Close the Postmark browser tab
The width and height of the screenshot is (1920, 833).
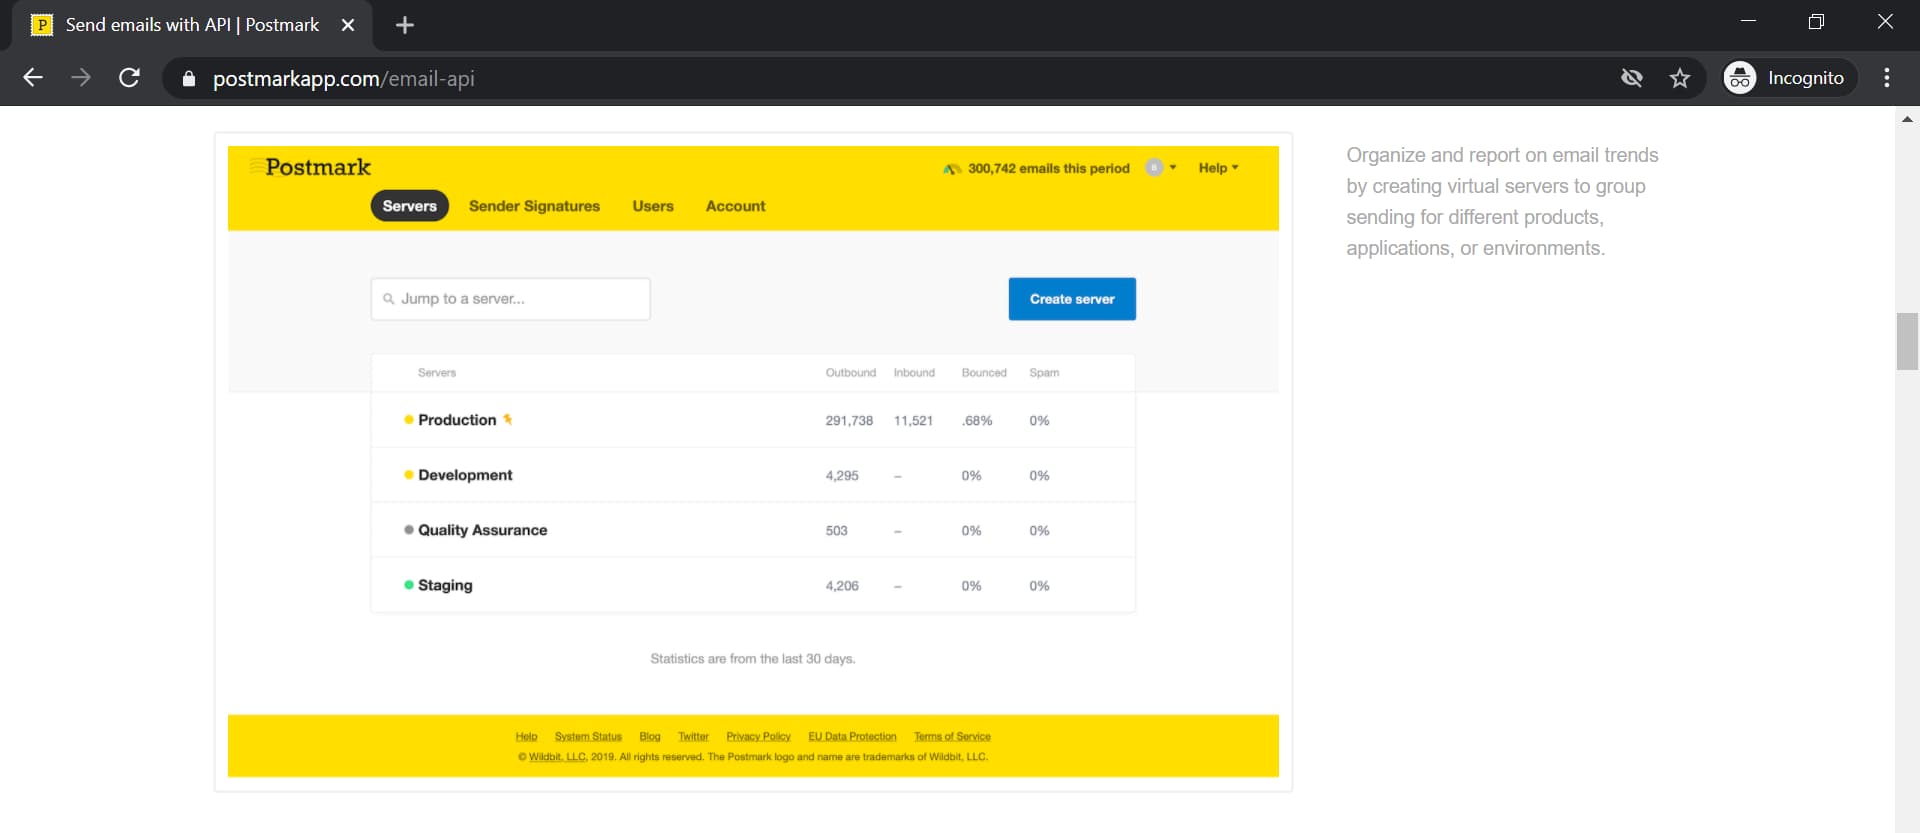pyautogui.click(x=348, y=25)
